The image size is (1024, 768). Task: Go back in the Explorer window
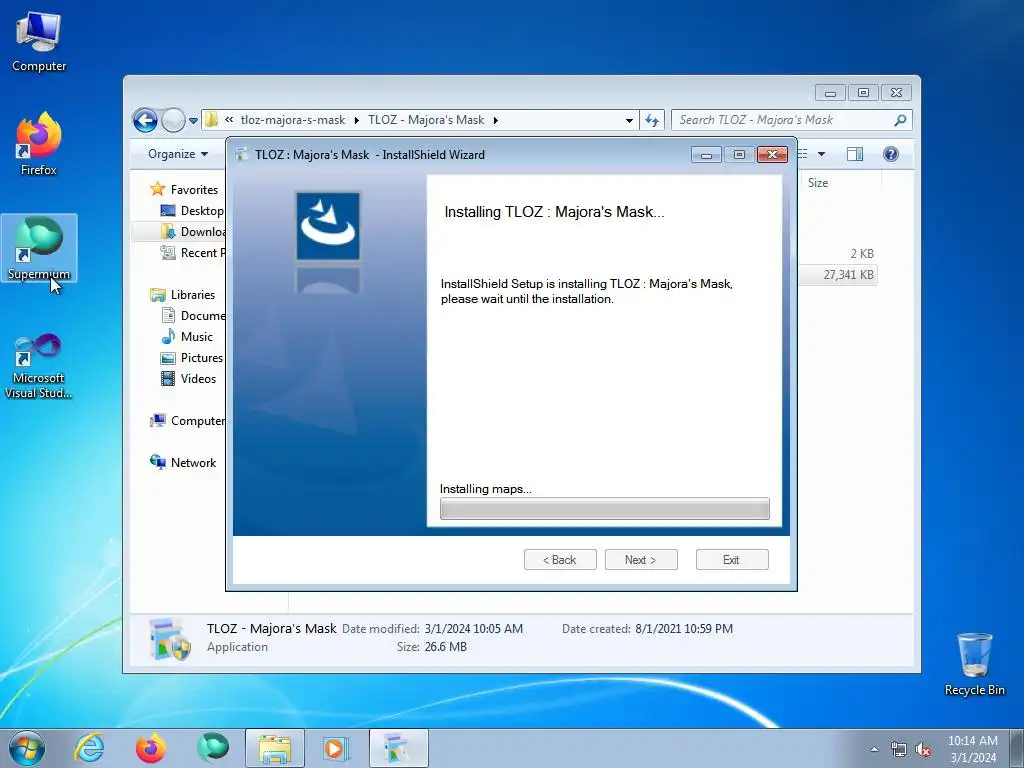(145, 120)
